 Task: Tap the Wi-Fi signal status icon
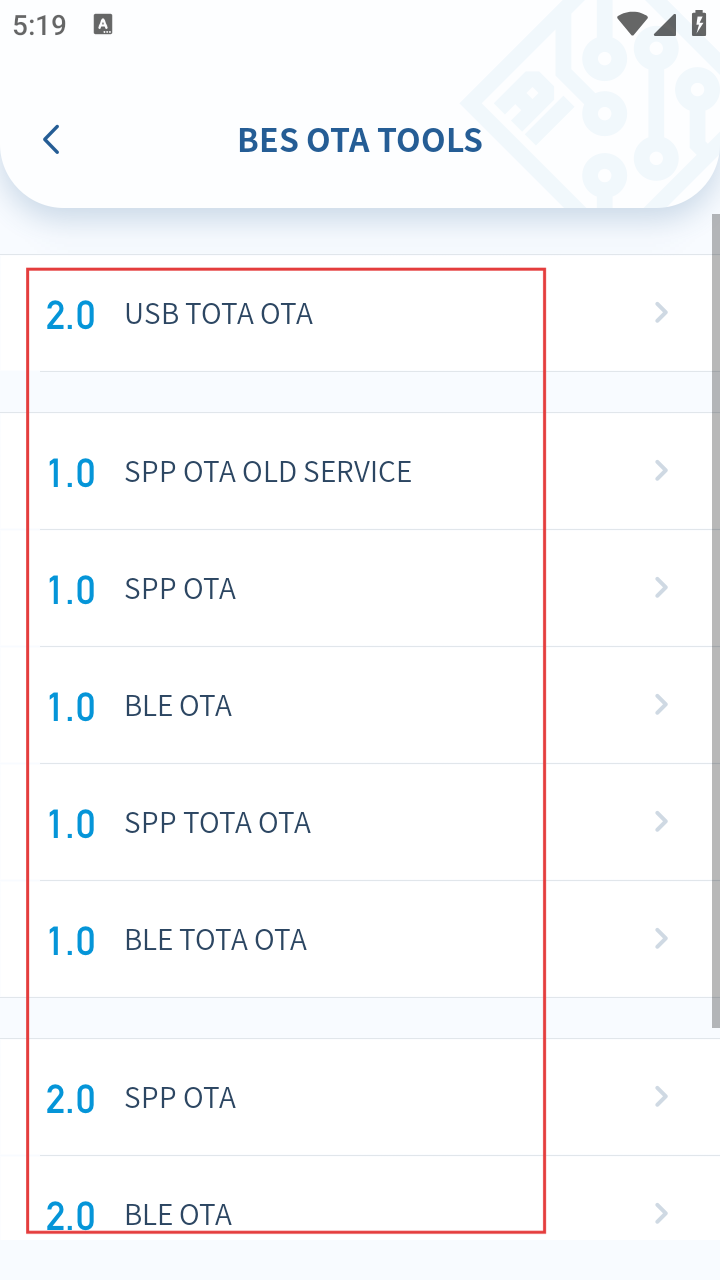click(631, 25)
